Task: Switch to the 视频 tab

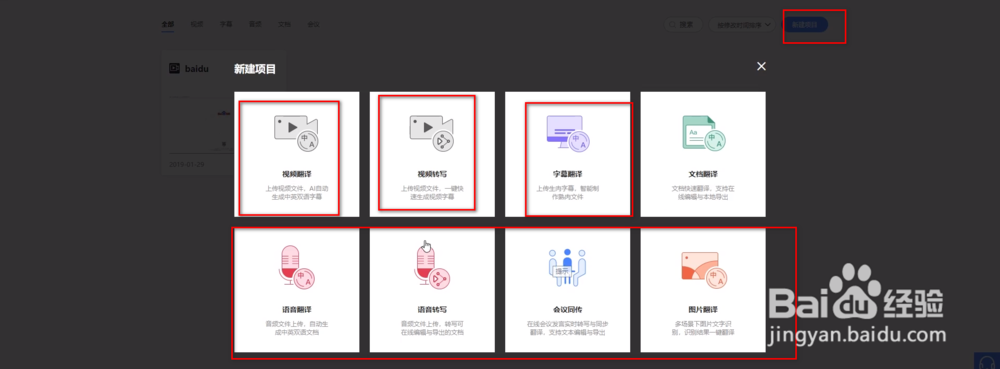Action: tap(196, 24)
